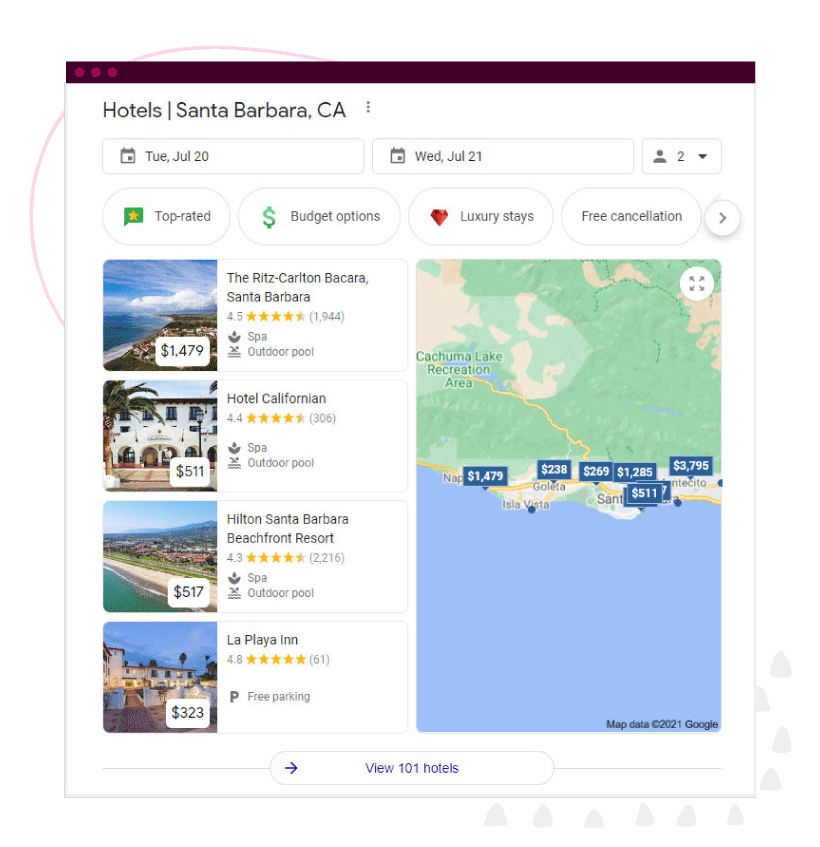Select the $3,795 map price pin
This screenshot has height=847, width=820.
tap(691, 466)
